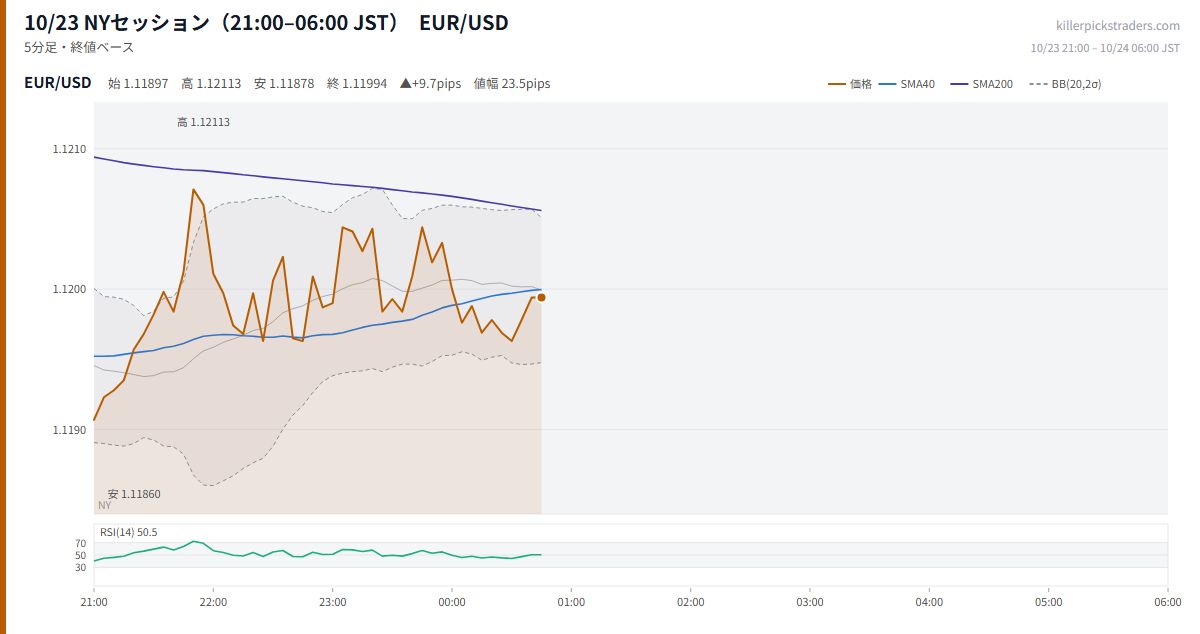Click the 21:00 time axis label
Screen dimensions: 1200x634
tap(94, 602)
